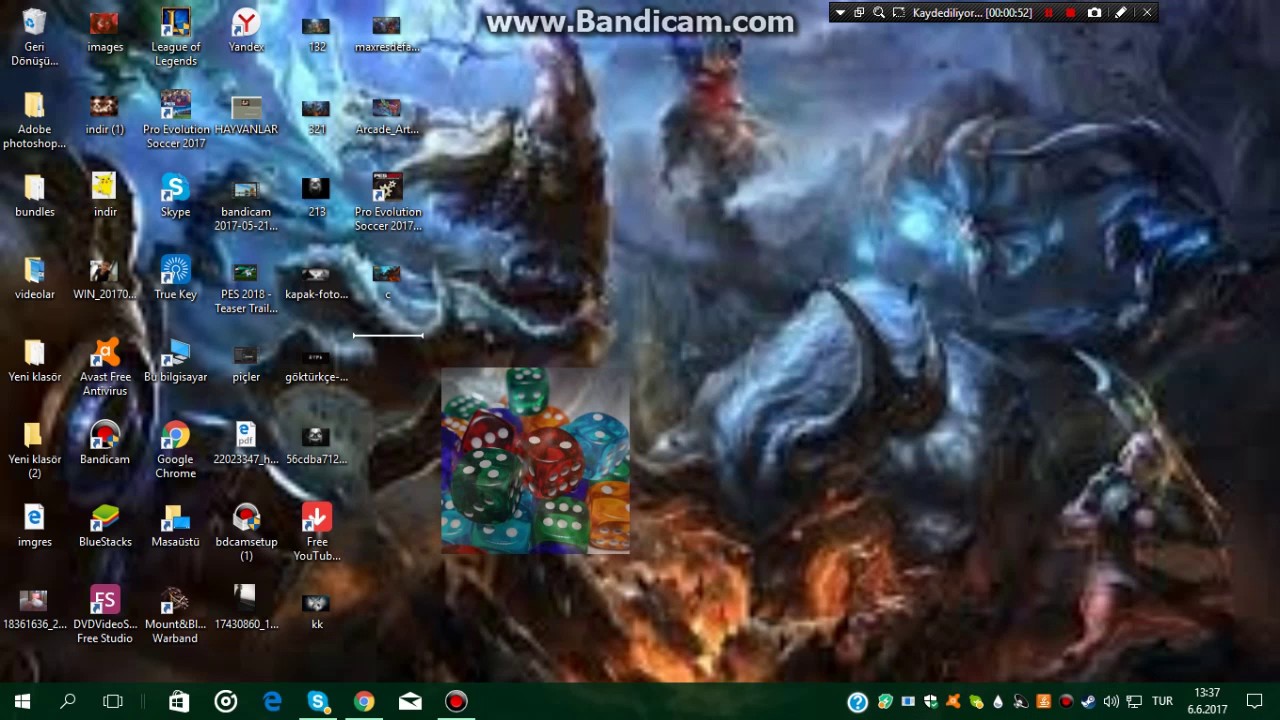
Task: Take a screenshot with Bandicam camera icon
Action: pyautogui.click(x=1095, y=13)
